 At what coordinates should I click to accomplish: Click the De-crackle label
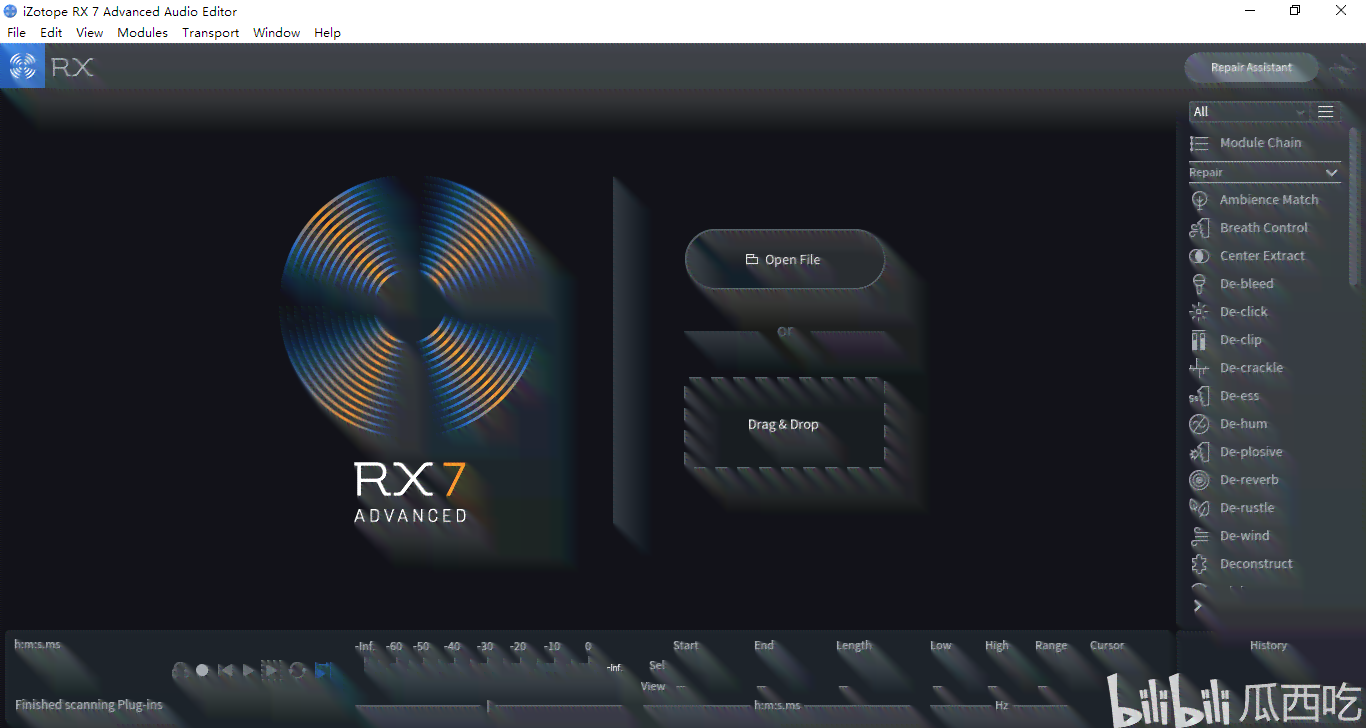coord(1251,368)
